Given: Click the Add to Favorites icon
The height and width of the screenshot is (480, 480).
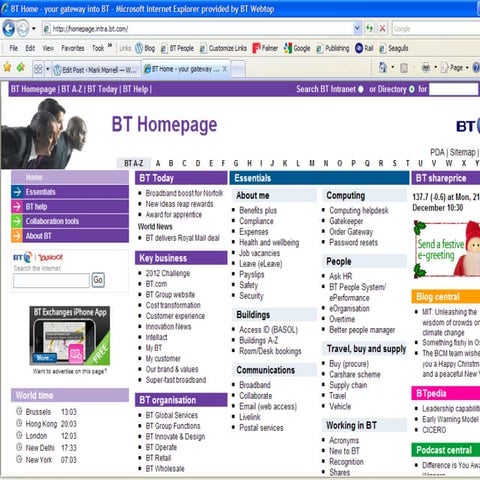Looking at the screenshot, I should tap(21, 68).
